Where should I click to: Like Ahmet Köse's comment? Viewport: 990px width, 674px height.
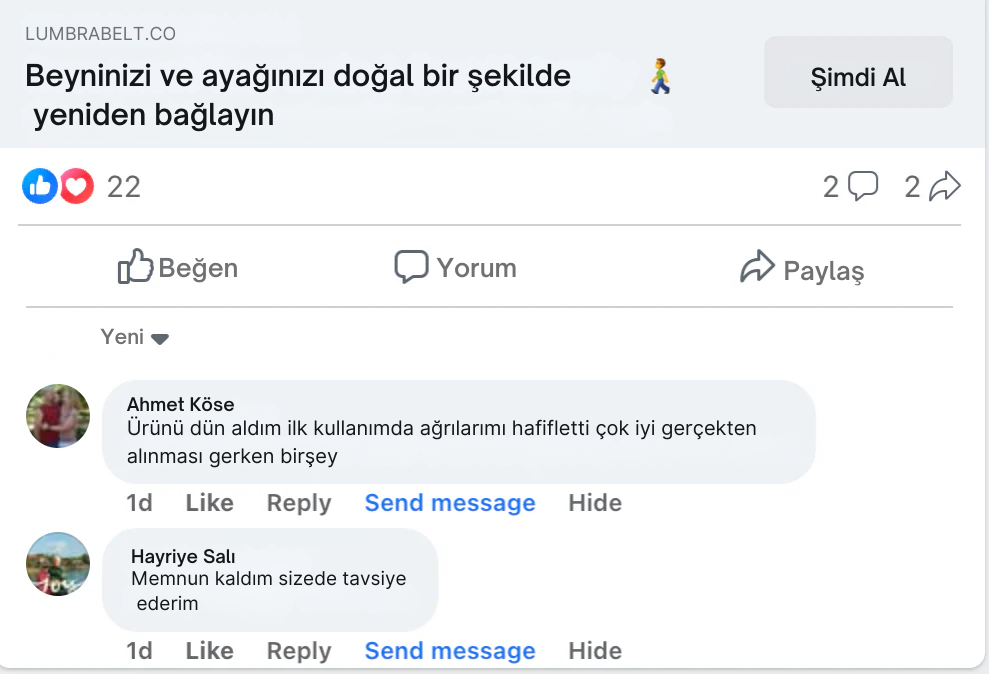[x=209, y=503]
